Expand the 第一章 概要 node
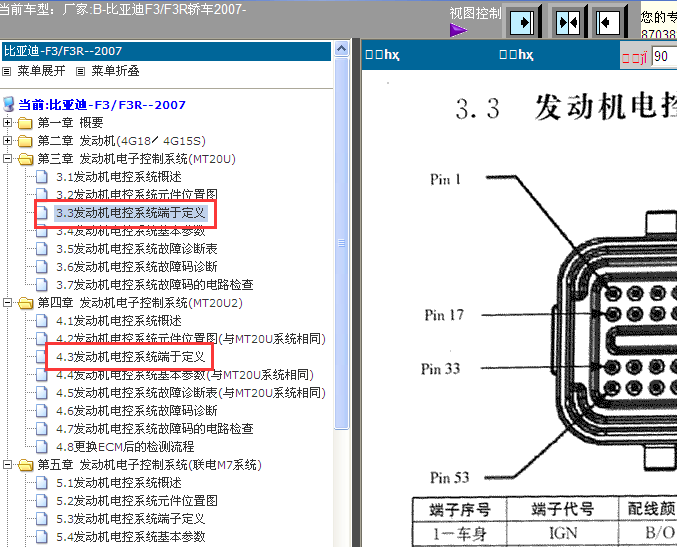This screenshot has height=547, width=677. tap(7, 123)
